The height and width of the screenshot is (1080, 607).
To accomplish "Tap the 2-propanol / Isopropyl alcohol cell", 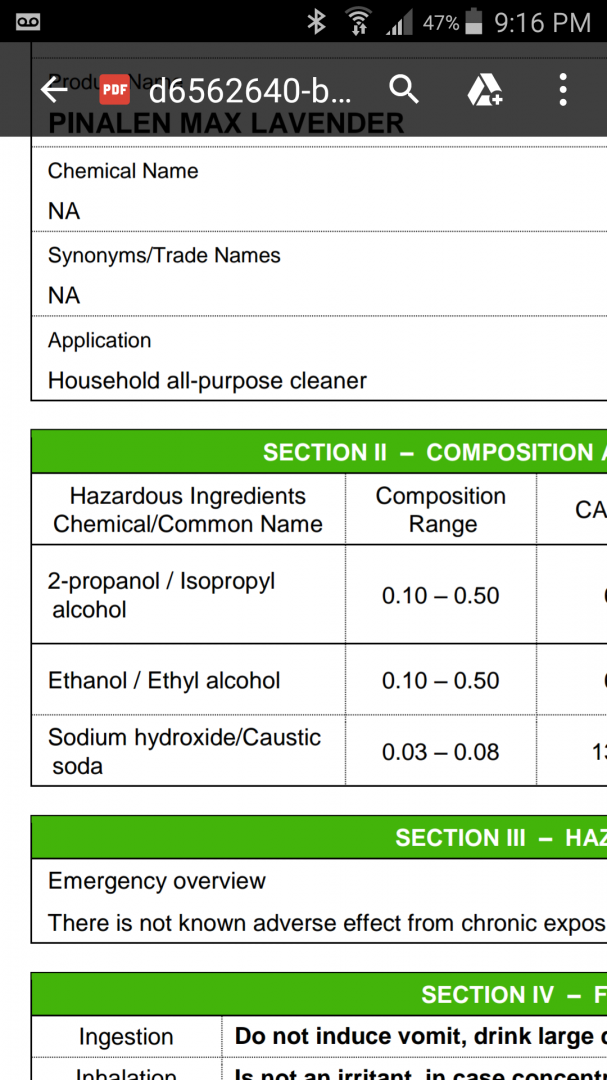I will 162,595.
